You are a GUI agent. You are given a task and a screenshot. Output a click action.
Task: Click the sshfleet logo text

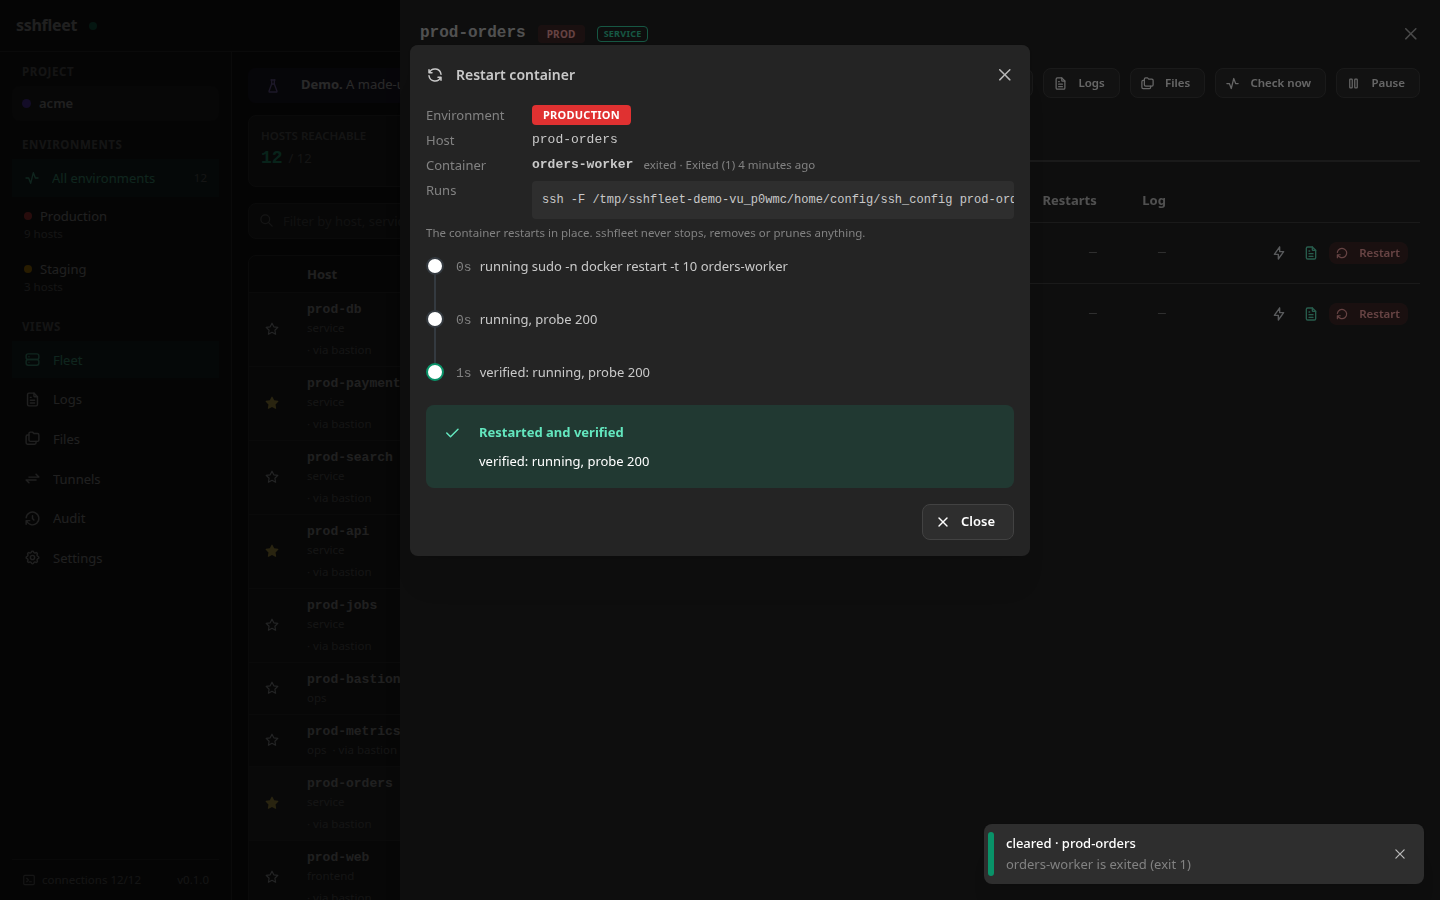[47, 25]
